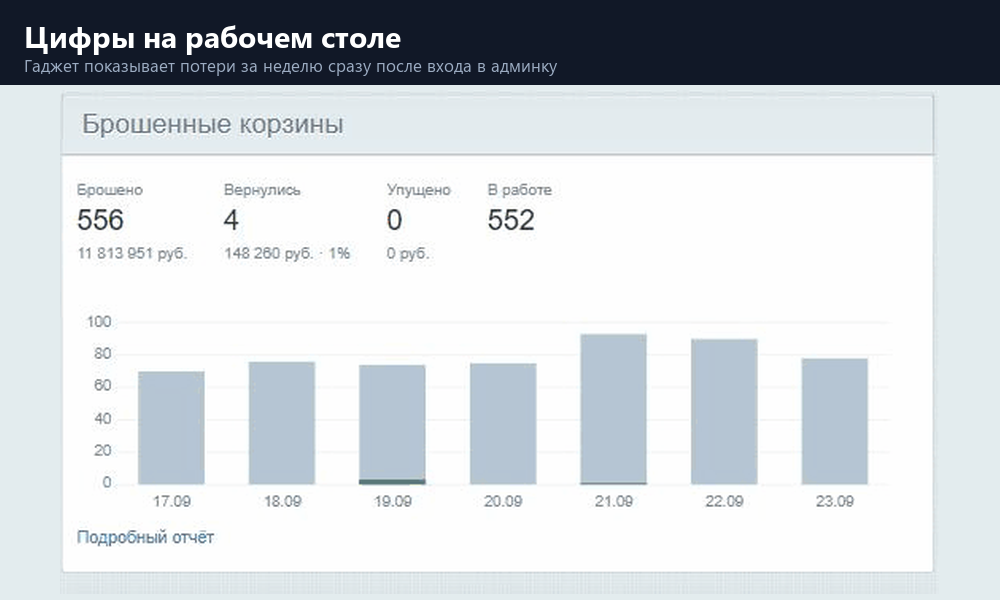Click the Брошено count 556
The height and width of the screenshot is (600, 1000).
100,221
